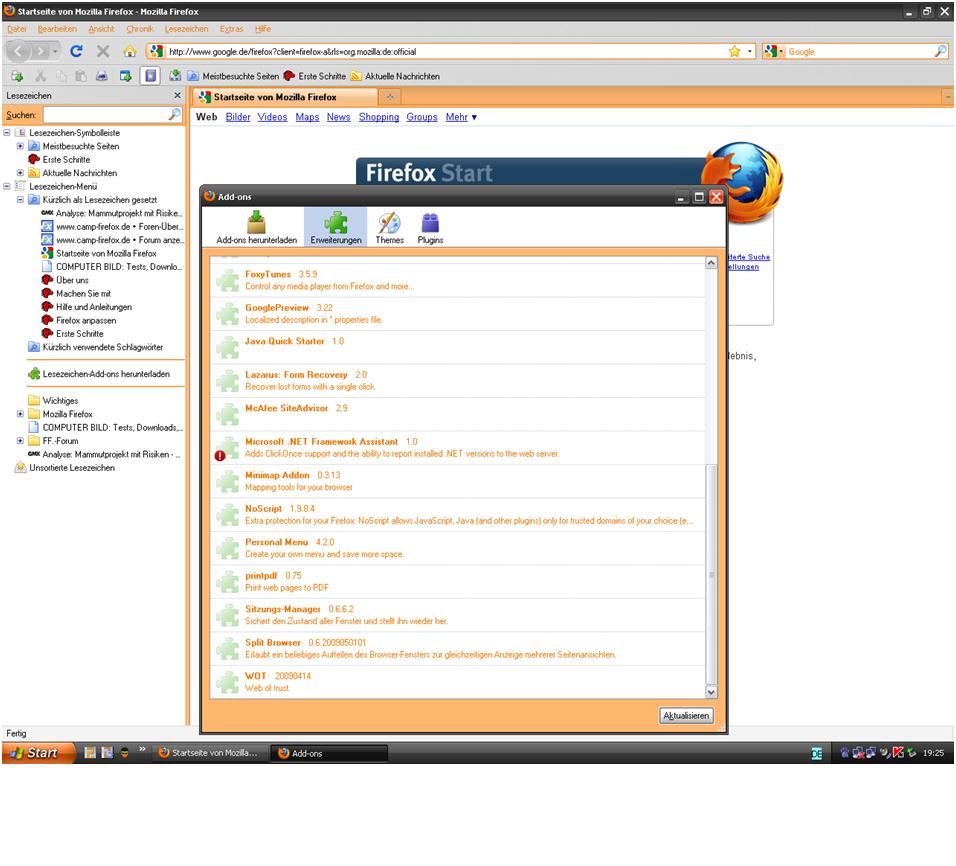Open the Shopping link on Google page
956x866 pixels.
pyautogui.click(x=379, y=116)
